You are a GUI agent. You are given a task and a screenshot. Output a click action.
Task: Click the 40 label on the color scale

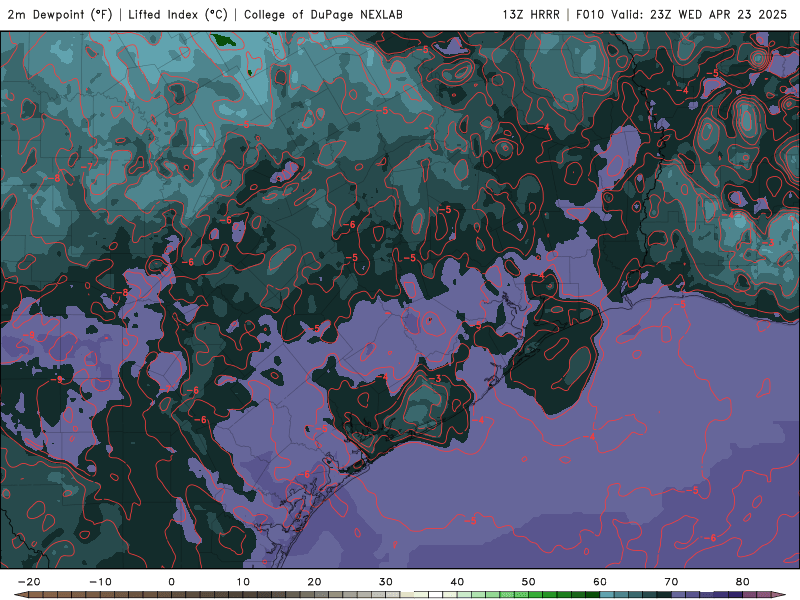pyautogui.click(x=457, y=582)
